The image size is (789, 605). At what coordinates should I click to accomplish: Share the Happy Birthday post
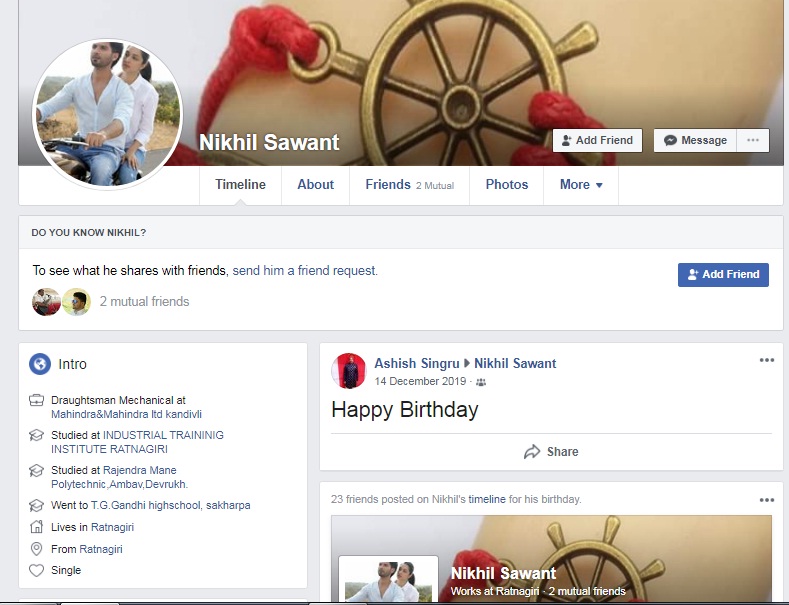(x=551, y=452)
